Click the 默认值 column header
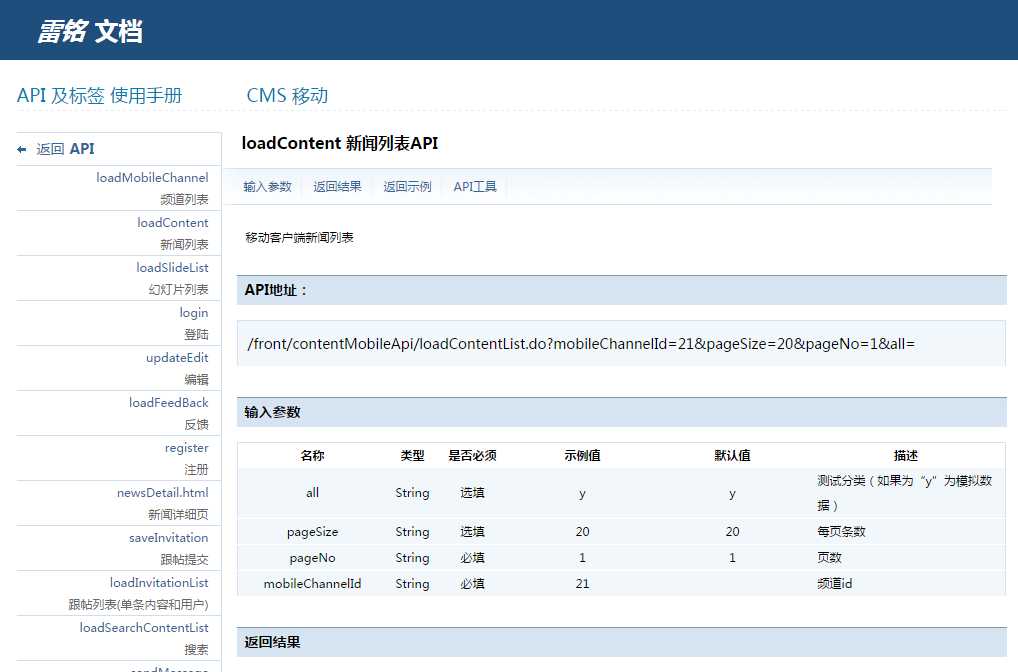1018x672 pixels. click(732, 456)
